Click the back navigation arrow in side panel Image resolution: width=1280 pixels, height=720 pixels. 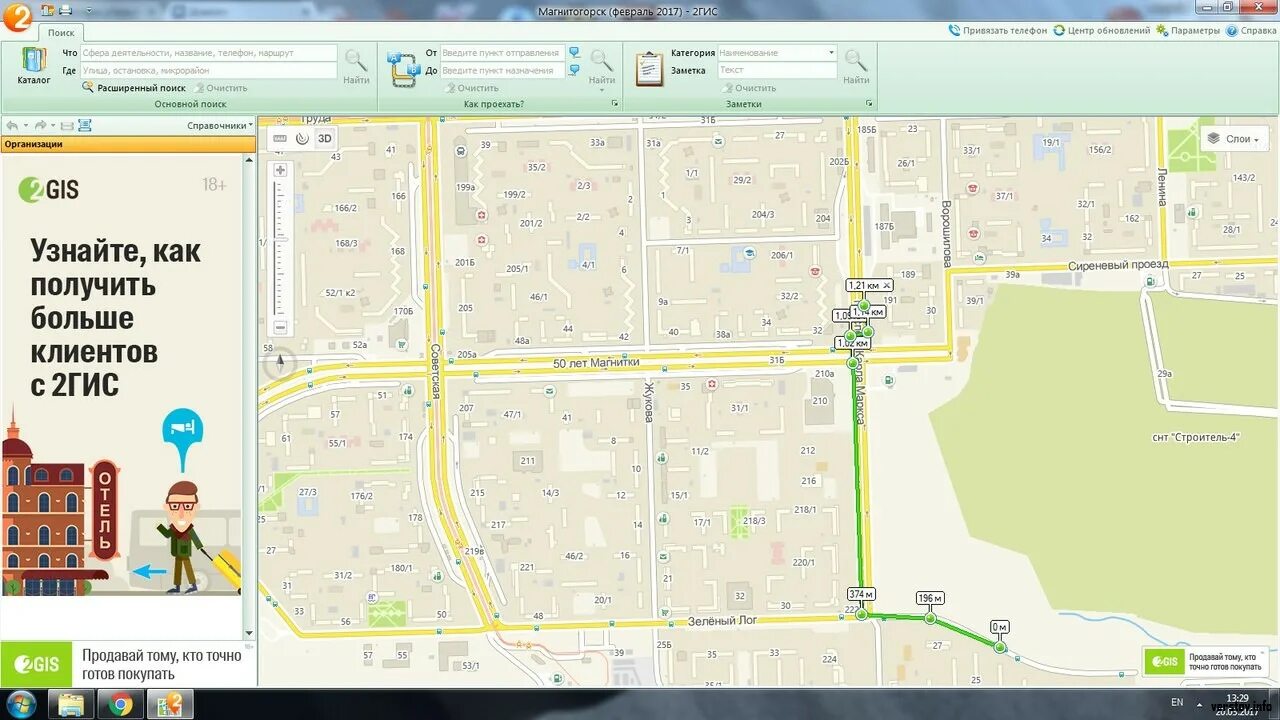click(12, 126)
